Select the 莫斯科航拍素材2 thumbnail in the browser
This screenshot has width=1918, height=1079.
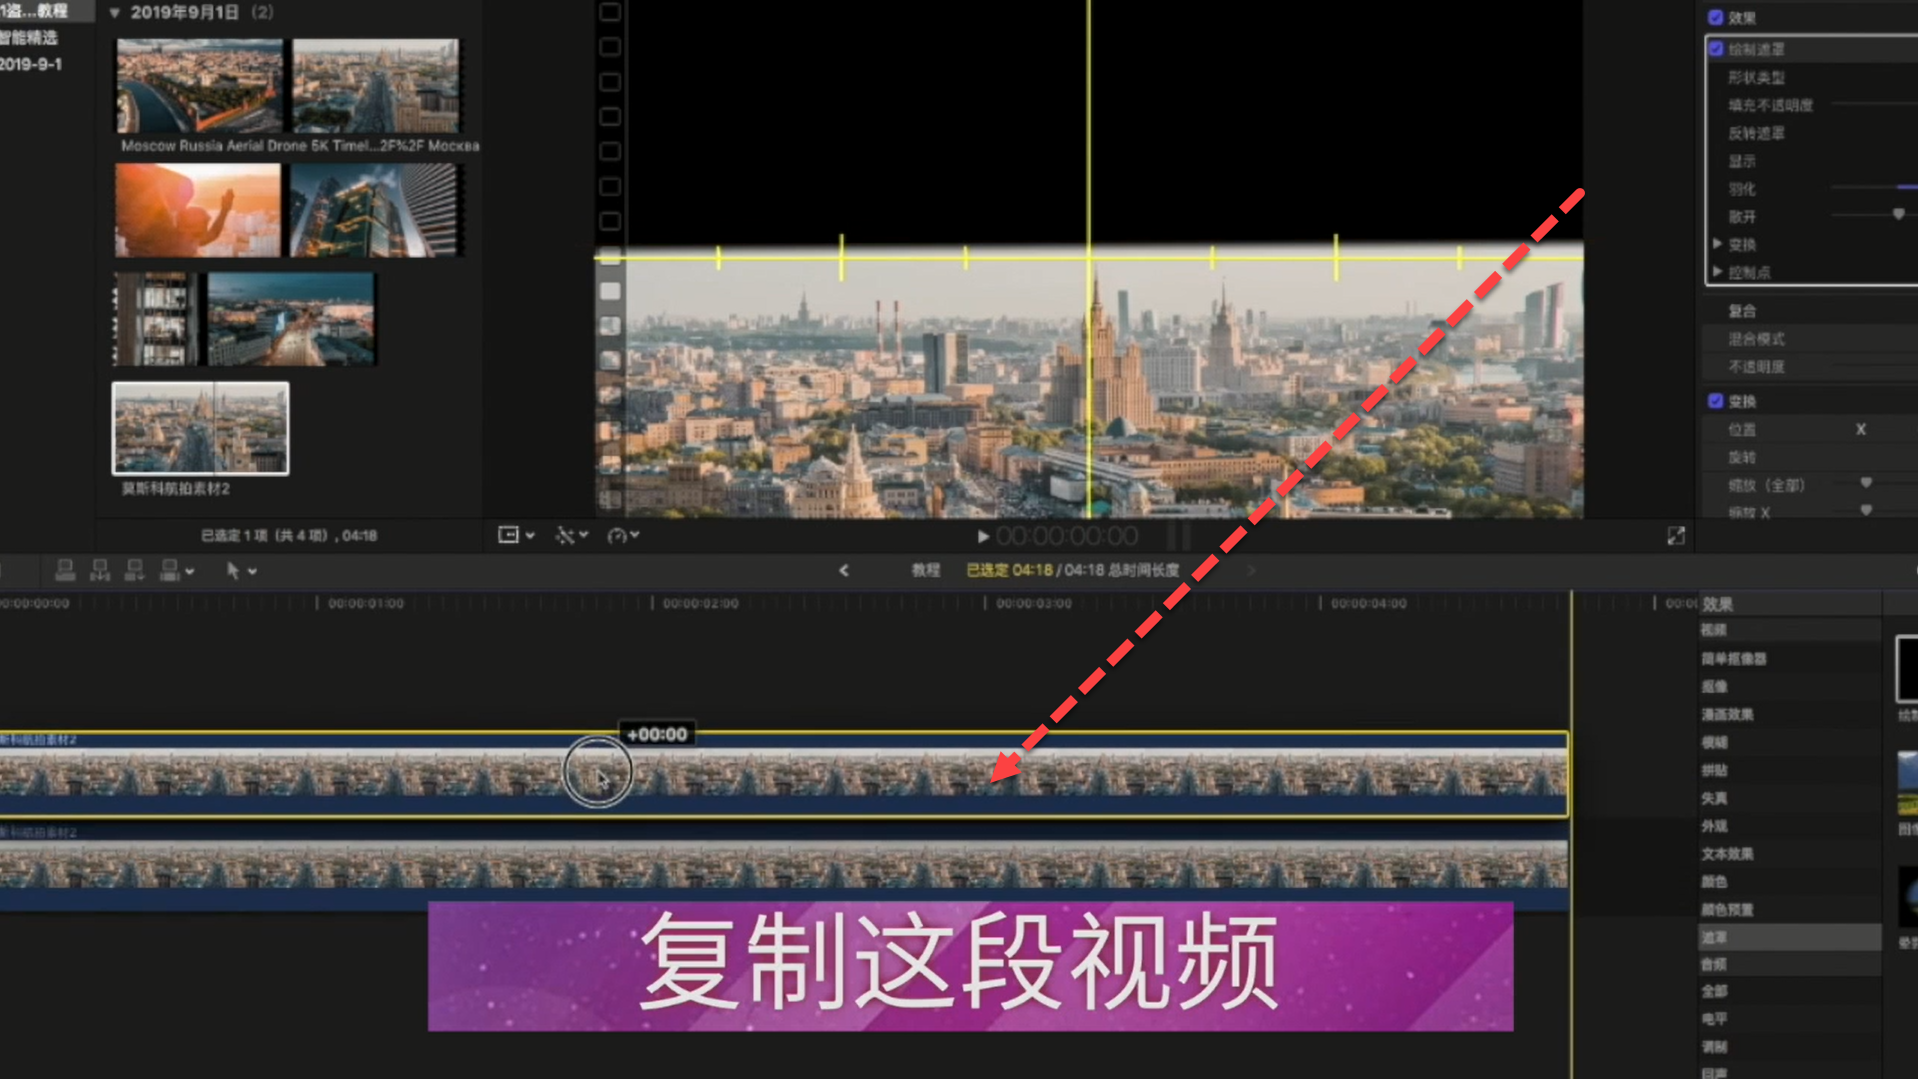click(x=199, y=428)
